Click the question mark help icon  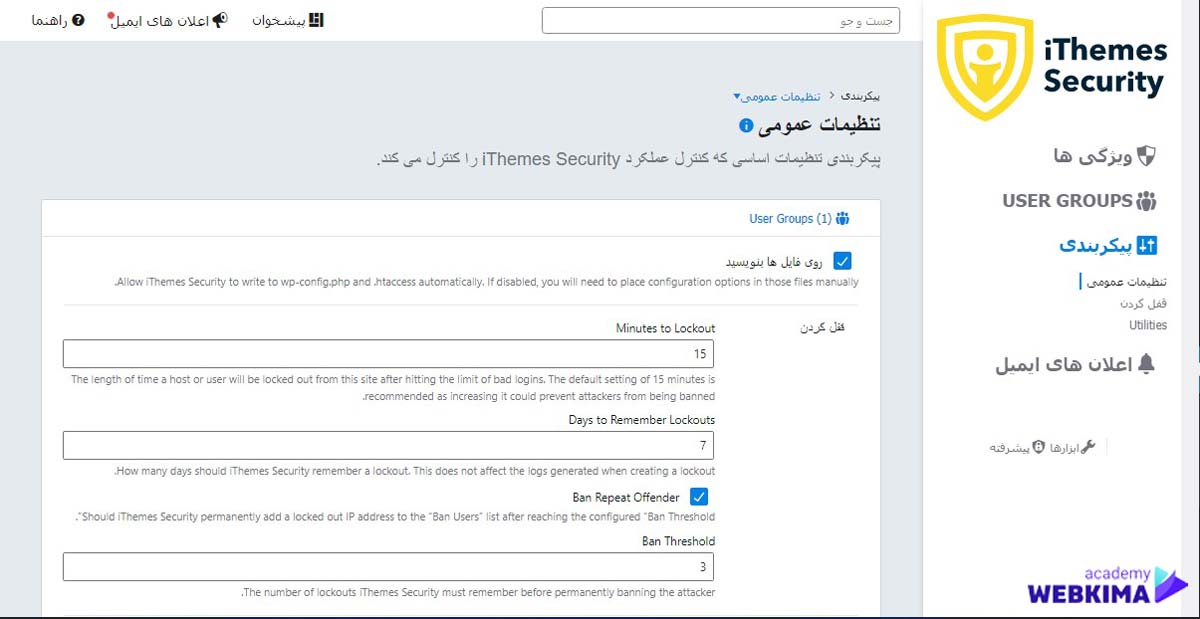pyautogui.click(x=79, y=20)
